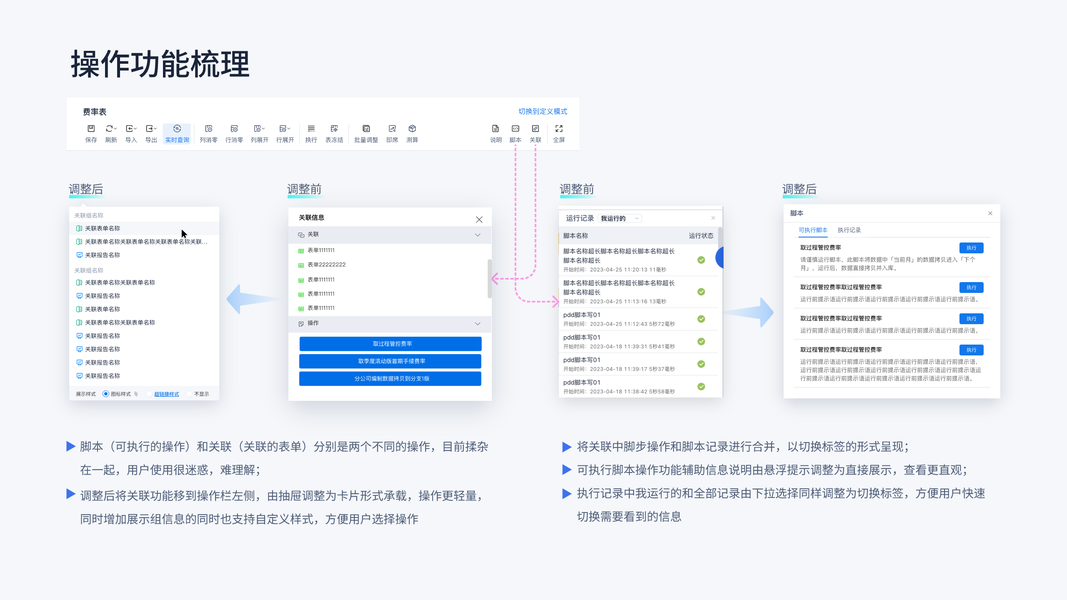The image size is (1067, 600).
Task: Click the 费率表 title text
Action: tap(95, 112)
